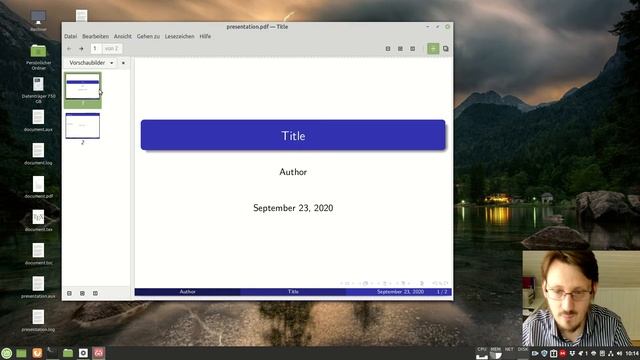The image size is (640, 360).
Task: Open the Ansicht menu
Action: coord(123,36)
